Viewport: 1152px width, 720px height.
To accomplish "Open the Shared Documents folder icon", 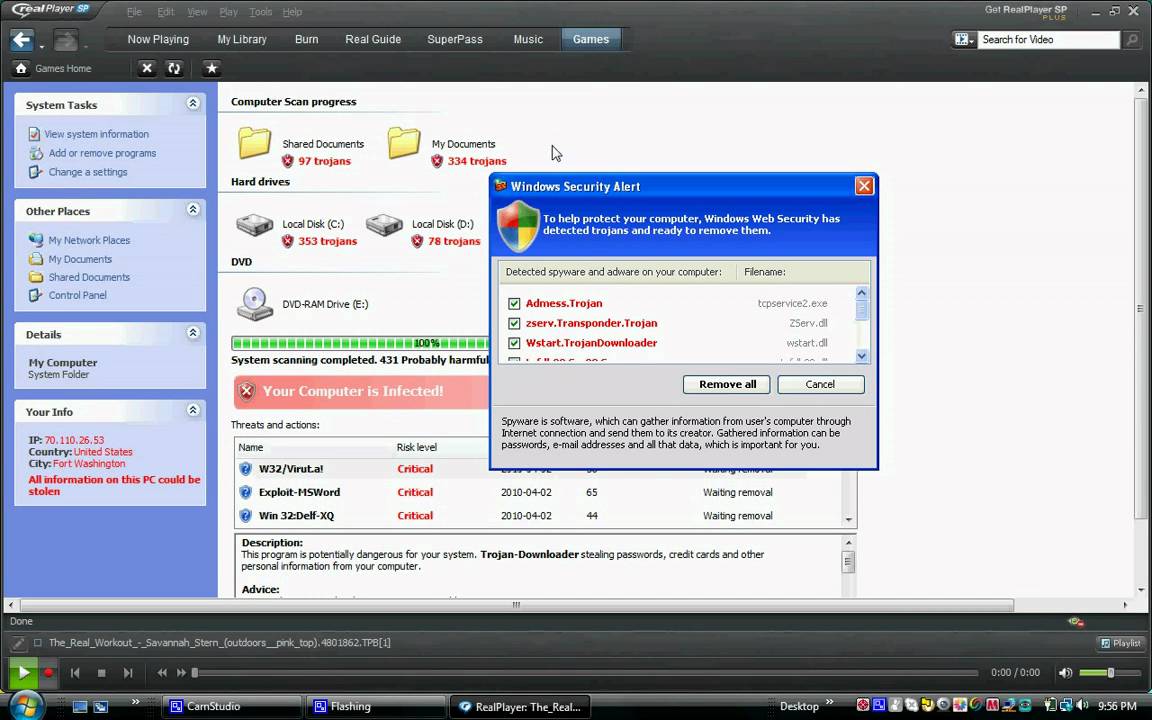I will coord(254,143).
